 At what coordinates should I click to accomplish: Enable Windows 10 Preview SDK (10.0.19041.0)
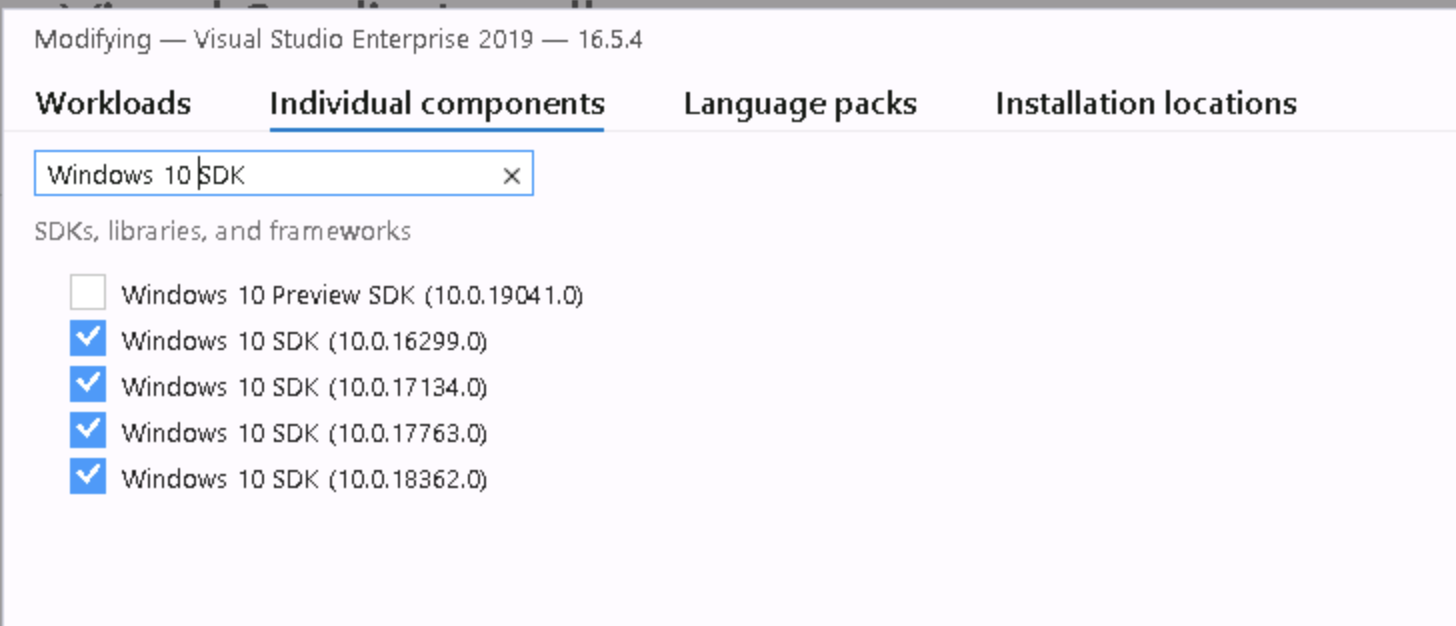[88, 292]
